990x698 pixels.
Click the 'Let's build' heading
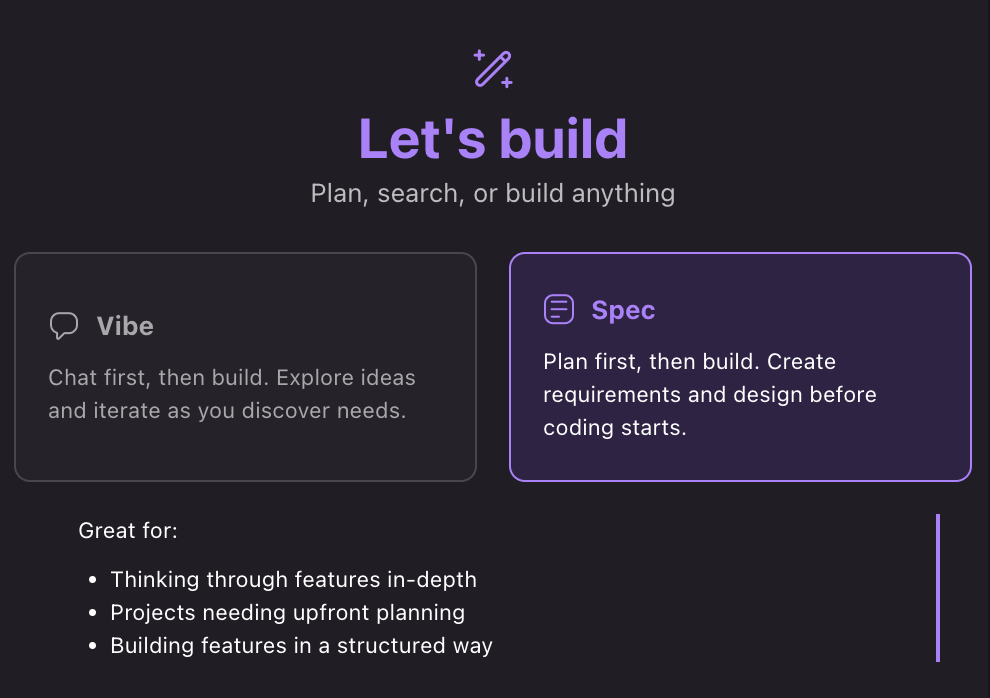point(492,138)
